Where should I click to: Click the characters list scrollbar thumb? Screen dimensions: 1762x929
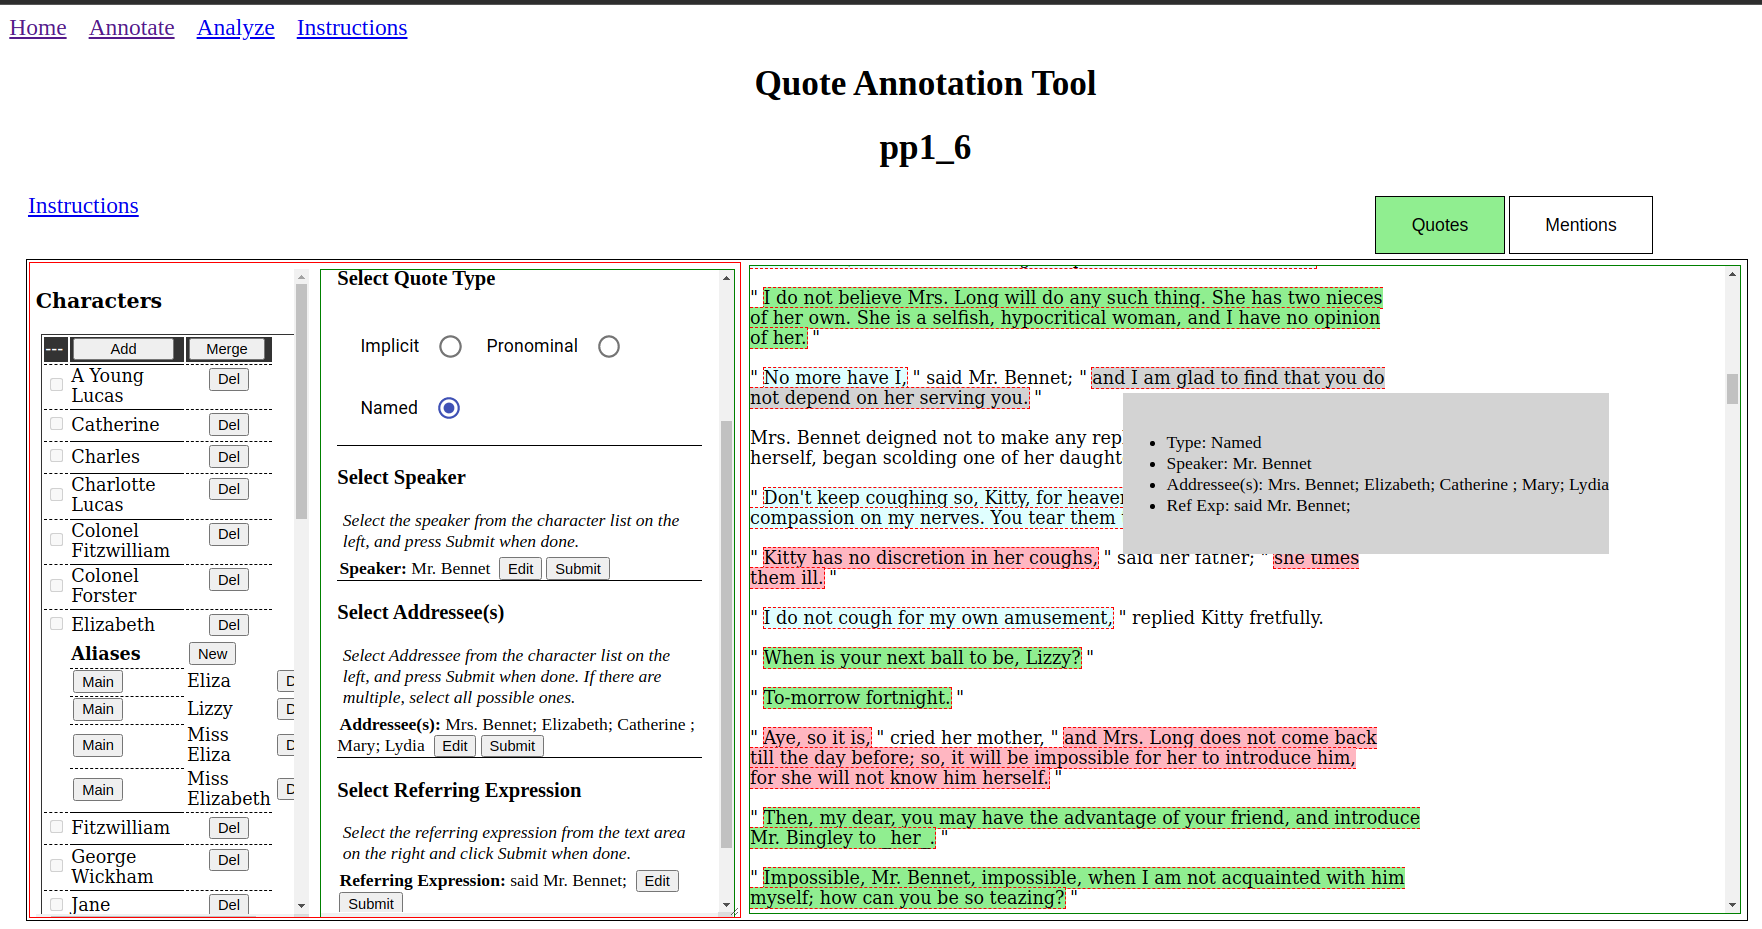pyautogui.click(x=301, y=400)
